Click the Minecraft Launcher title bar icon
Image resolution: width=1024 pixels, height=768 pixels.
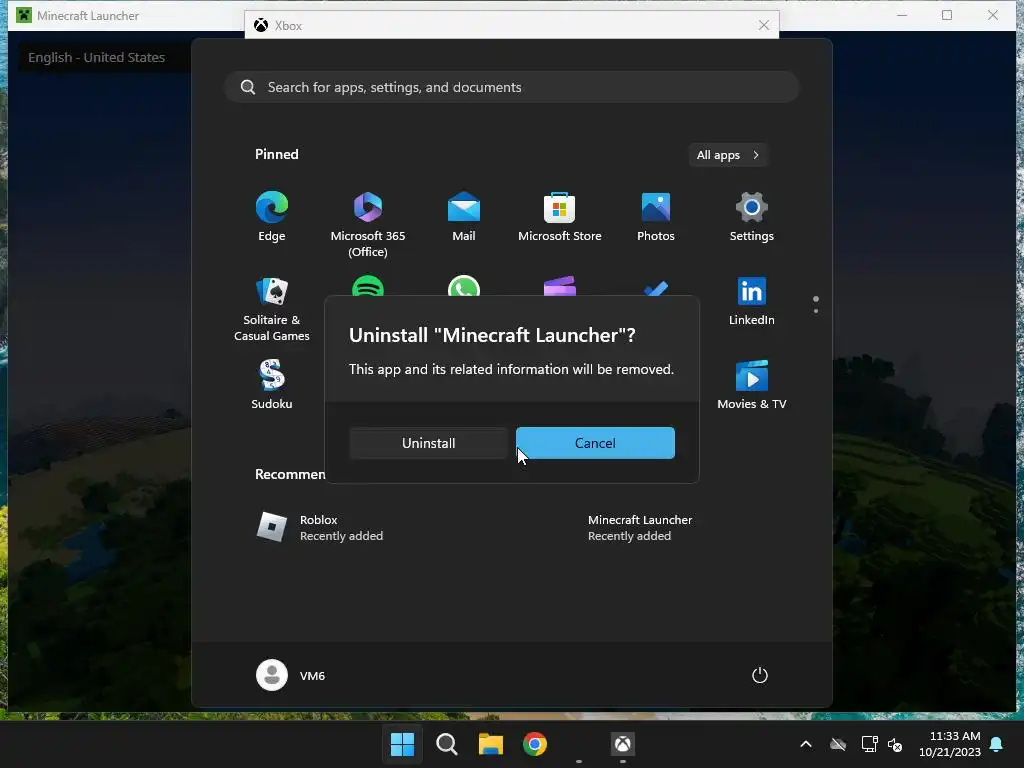[24, 15]
